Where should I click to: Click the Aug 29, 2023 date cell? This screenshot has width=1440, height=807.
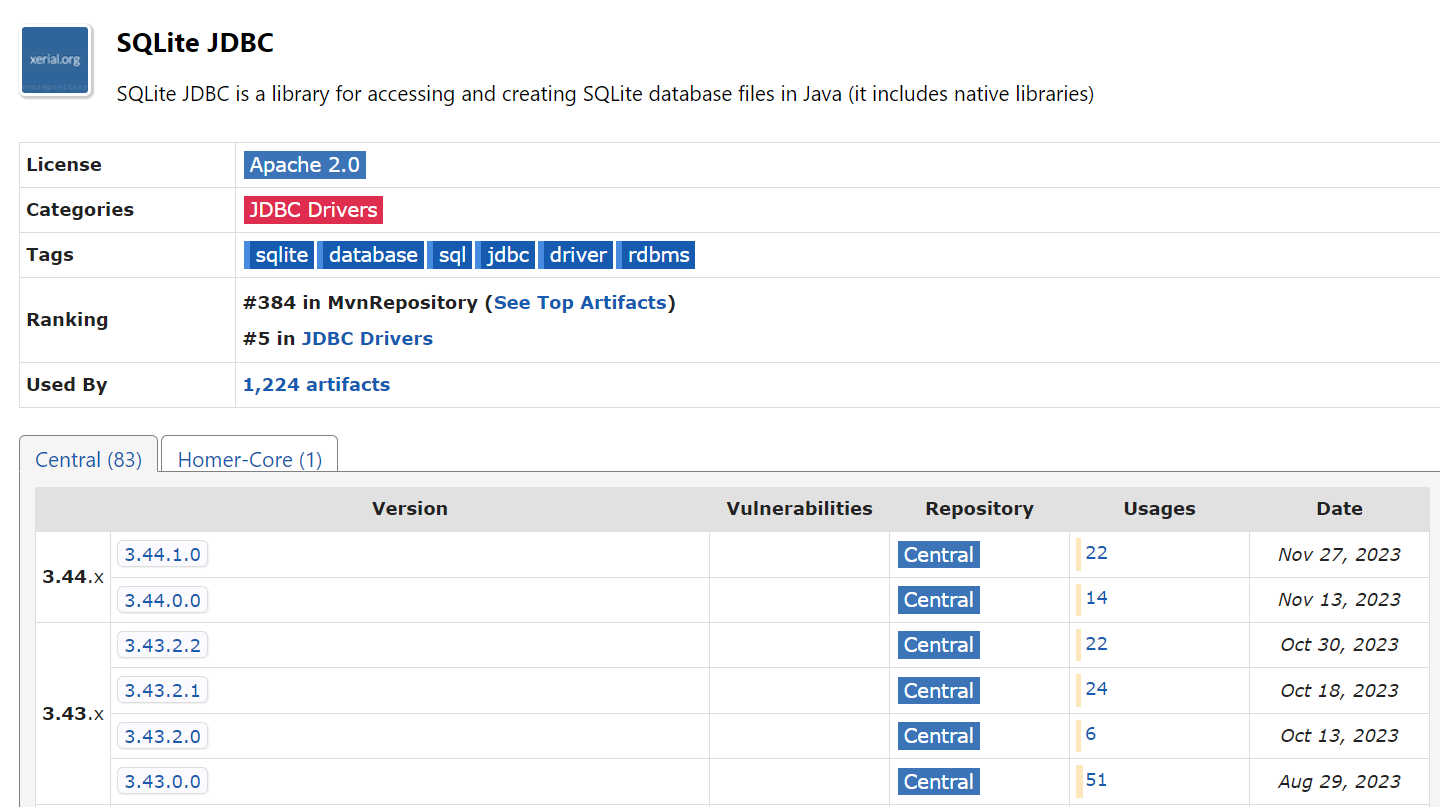click(x=1340, y=782)
